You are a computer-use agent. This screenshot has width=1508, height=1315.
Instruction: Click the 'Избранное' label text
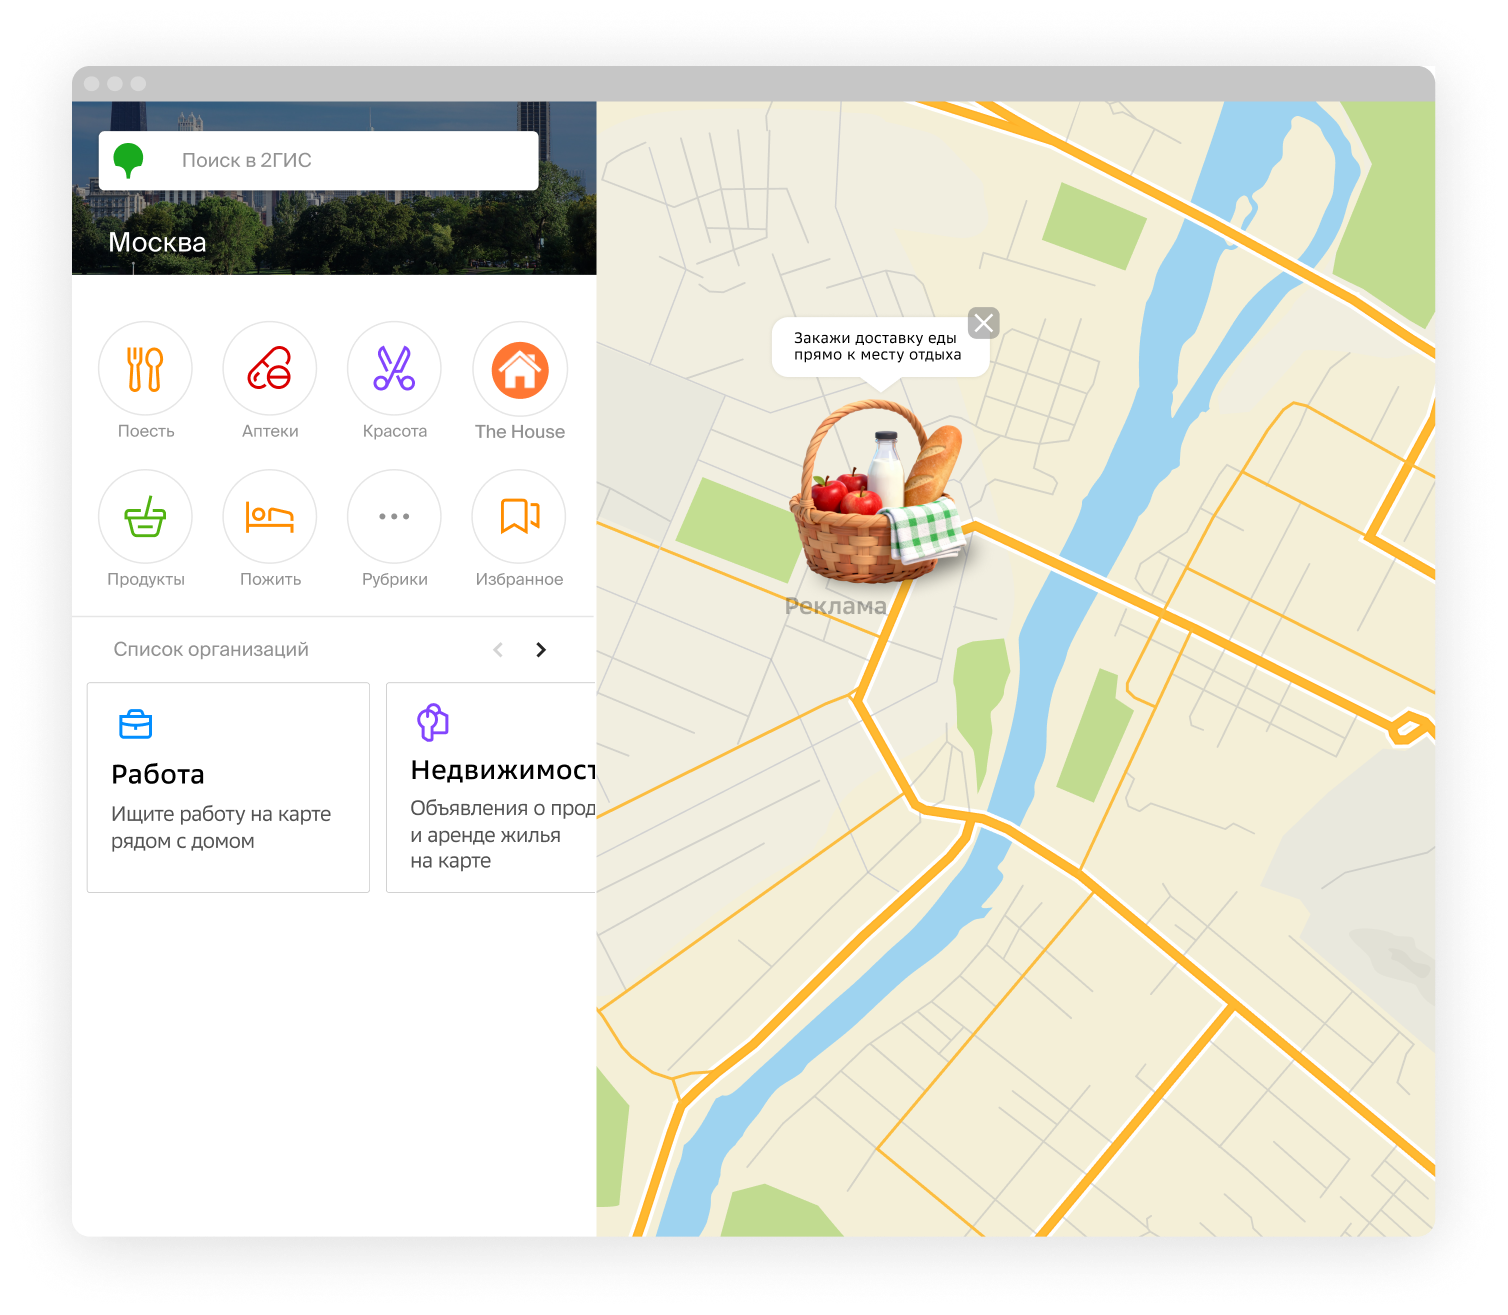coord(519,579)
